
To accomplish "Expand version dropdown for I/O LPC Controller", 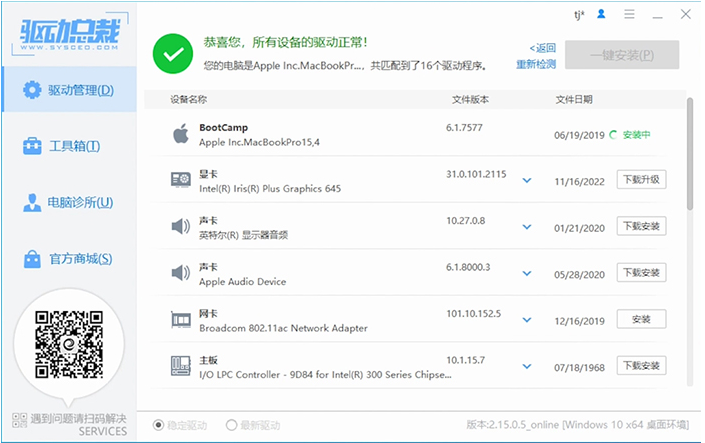I will point(527,366).
